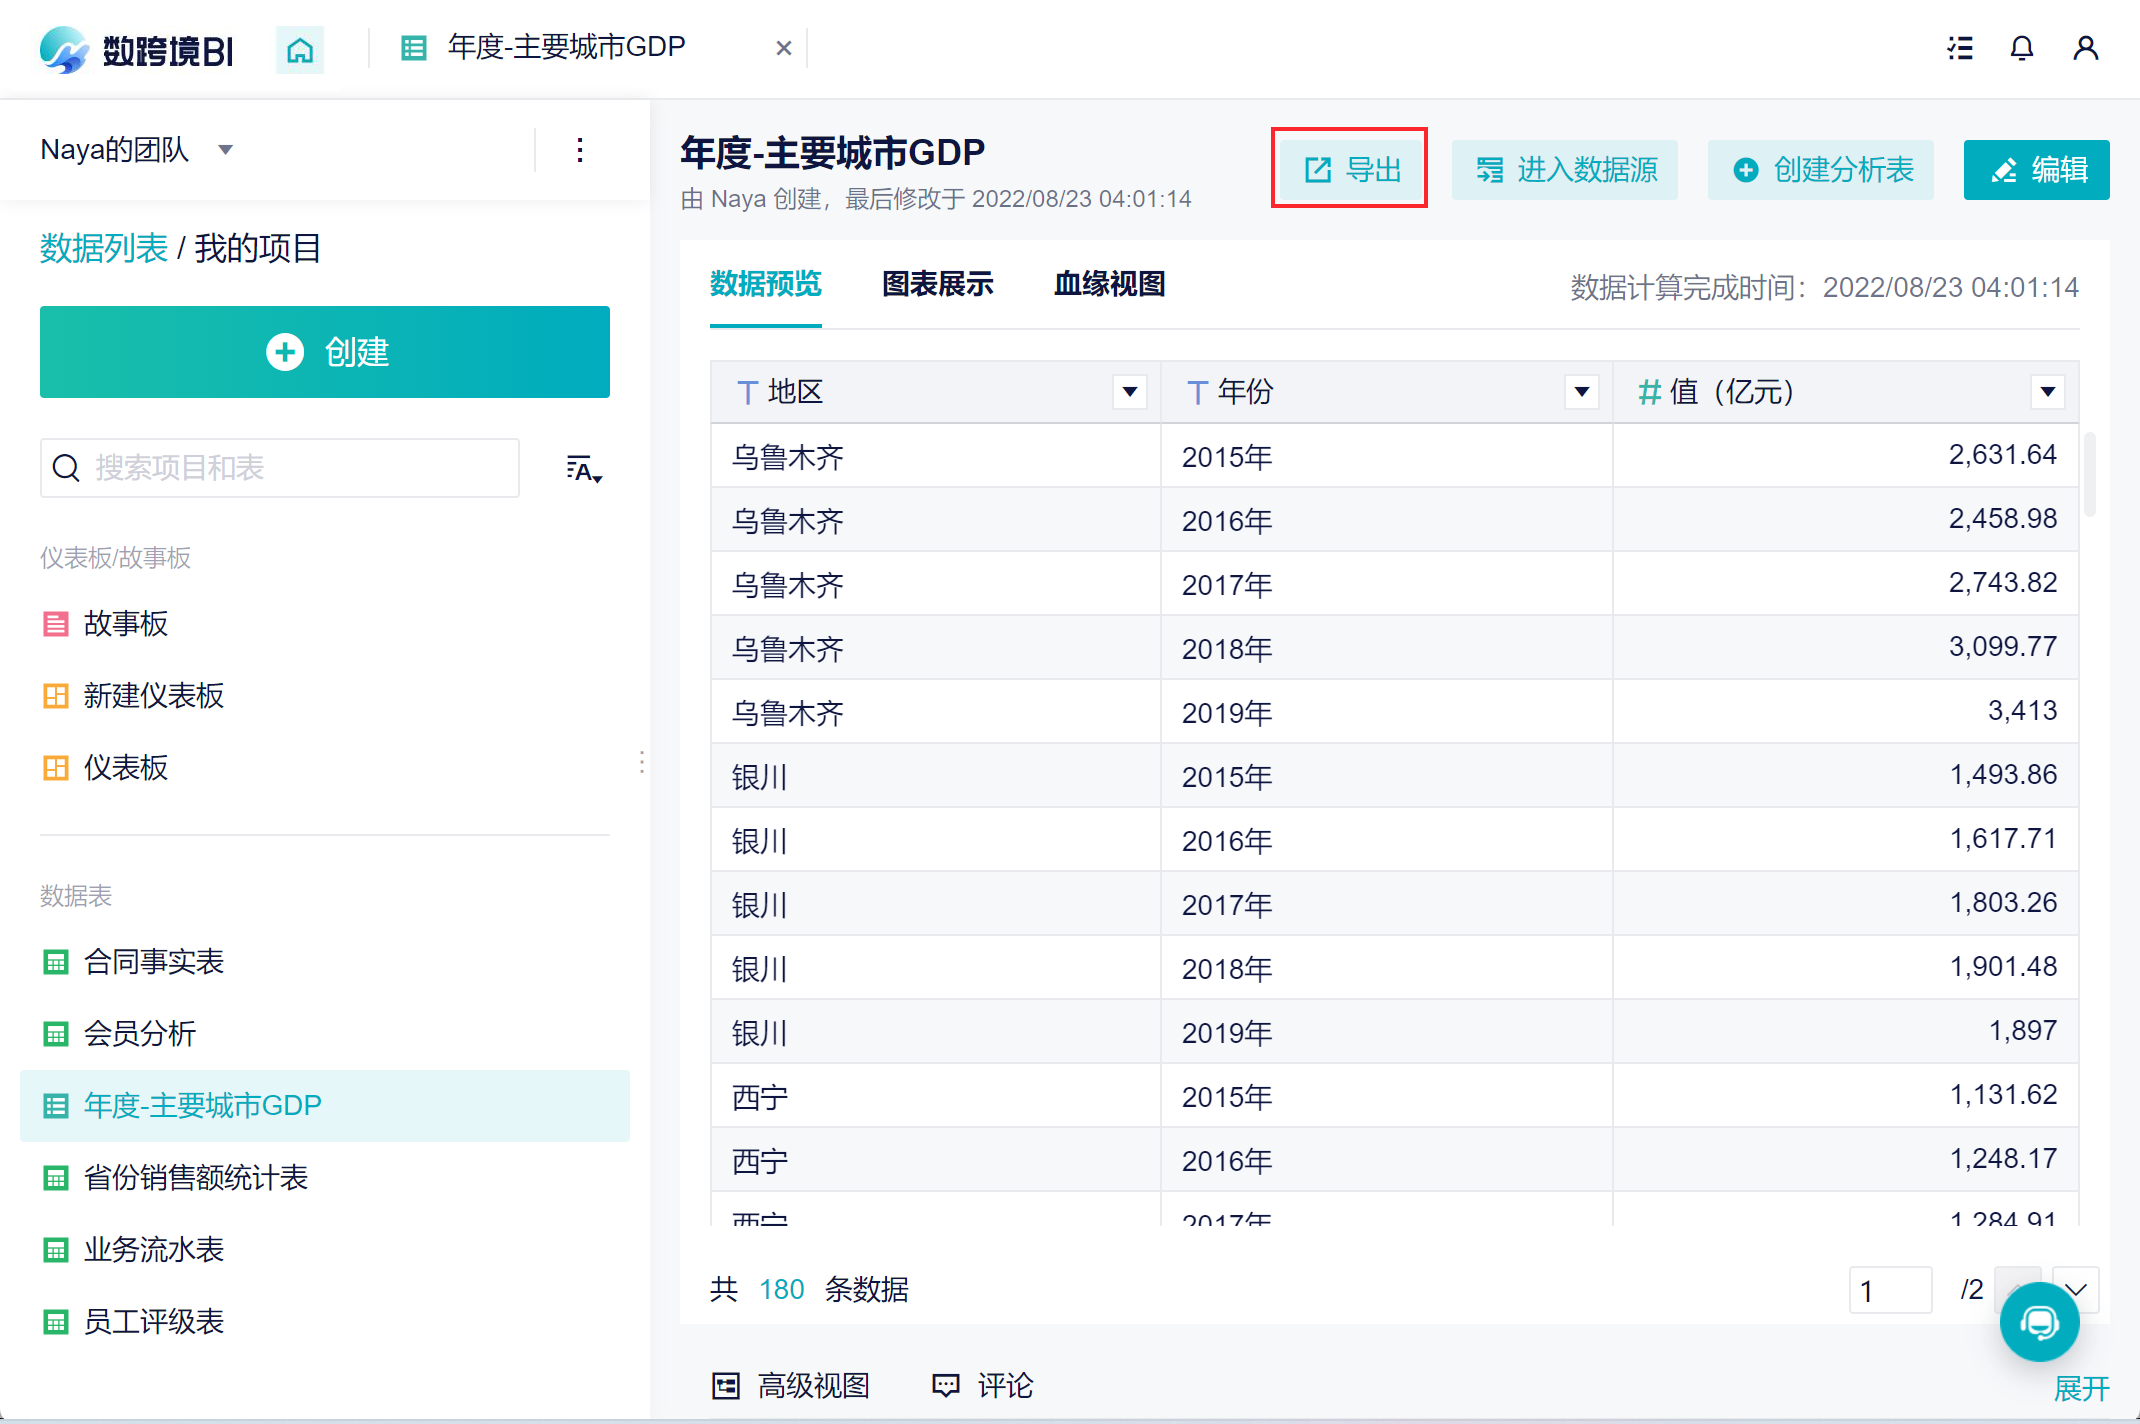This screenshot has width=2140, height=1424.
Task: Click the green 创建 button
Action: [325, 352]
